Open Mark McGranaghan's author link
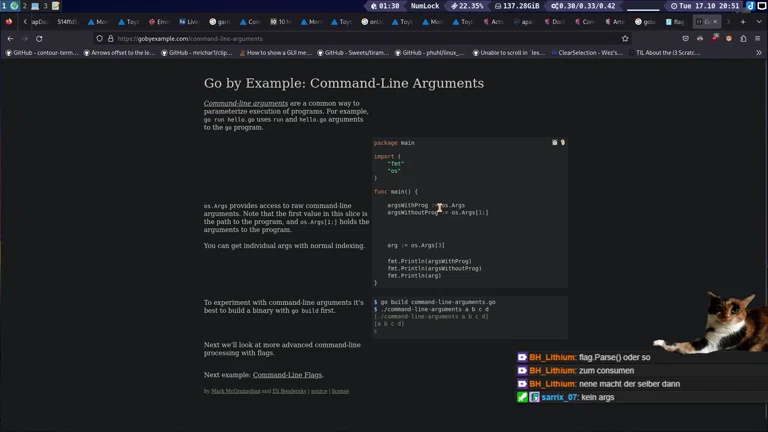The width and height of the screenshot is (768, 432). click(x=236, y=391)
